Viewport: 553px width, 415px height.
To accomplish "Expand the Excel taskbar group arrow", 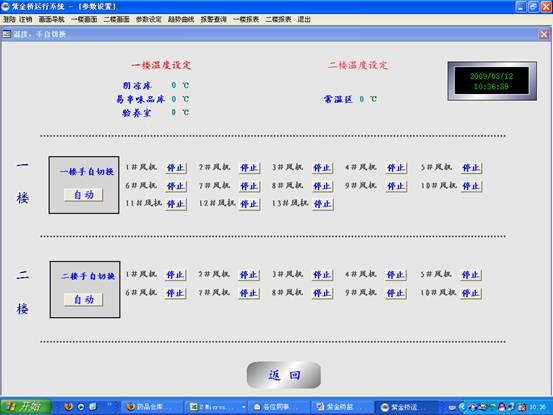I will coord(244,407).
